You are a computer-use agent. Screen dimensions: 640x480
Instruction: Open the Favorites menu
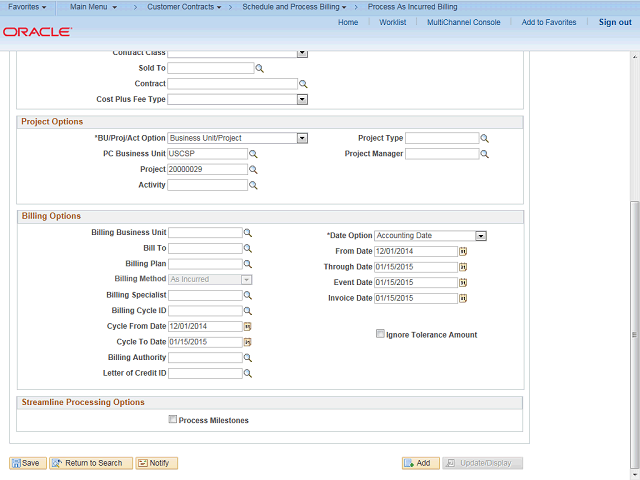[x=27, y=7]
